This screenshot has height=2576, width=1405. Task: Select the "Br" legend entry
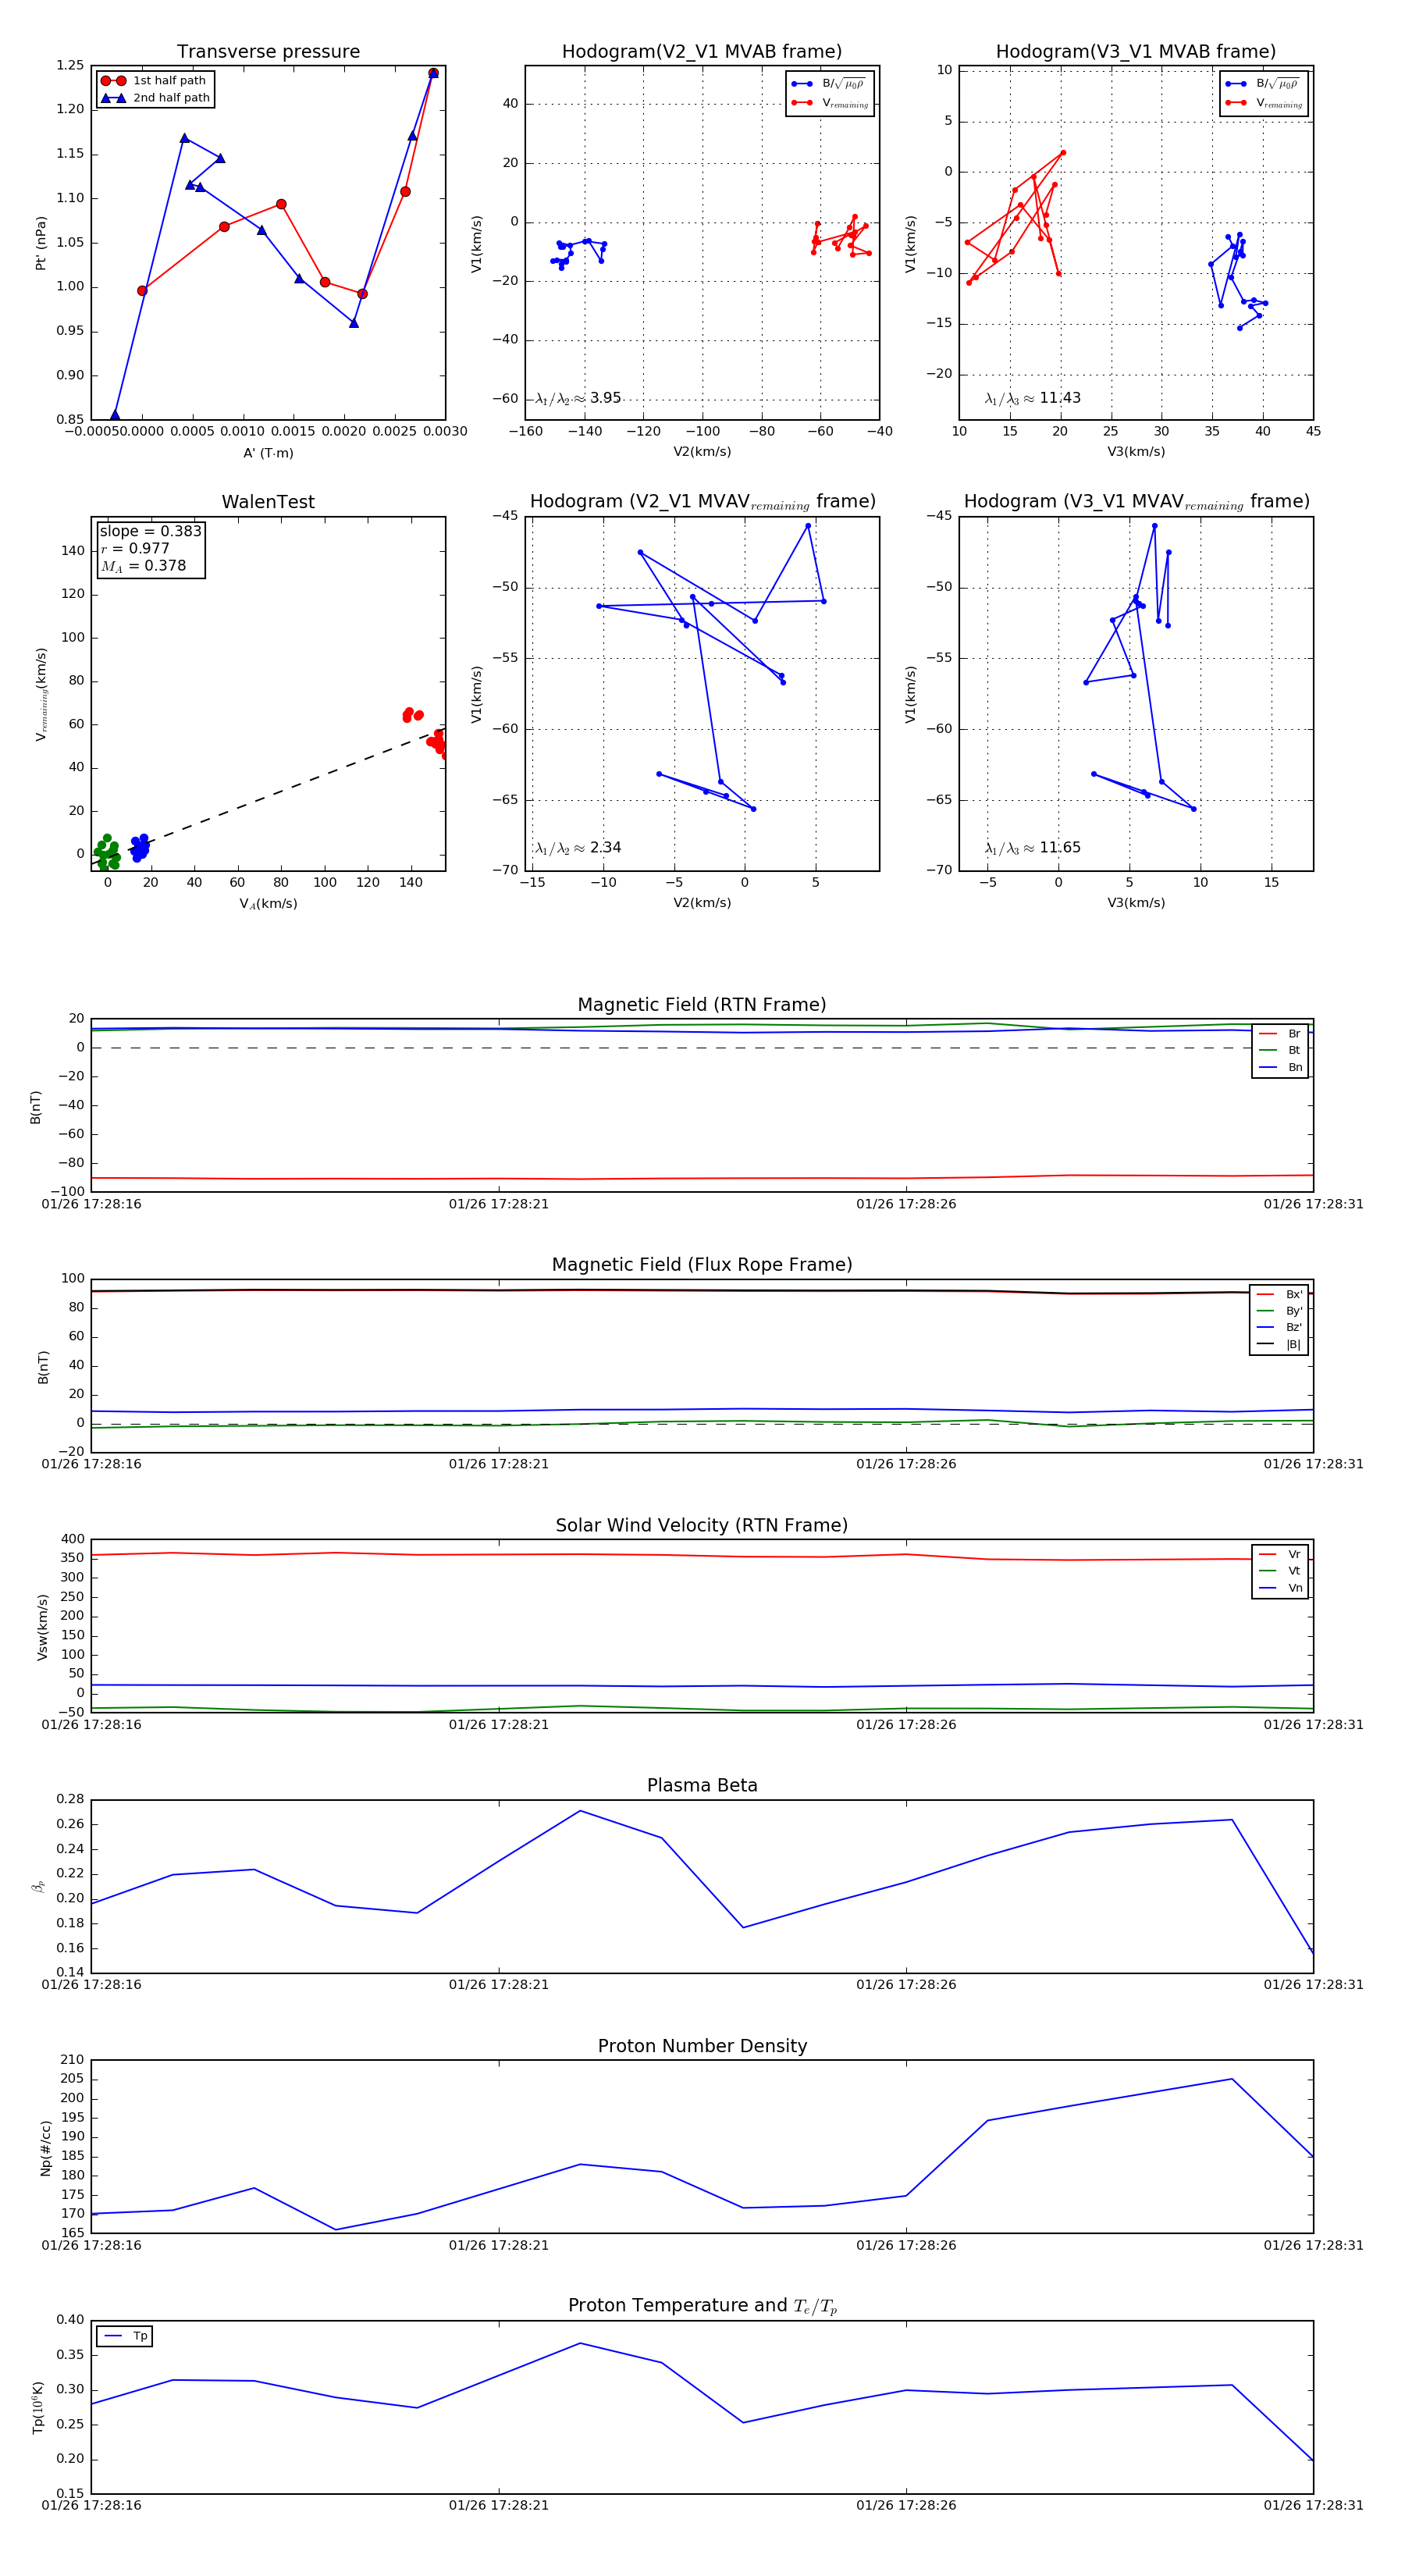pos(1280,1034)
